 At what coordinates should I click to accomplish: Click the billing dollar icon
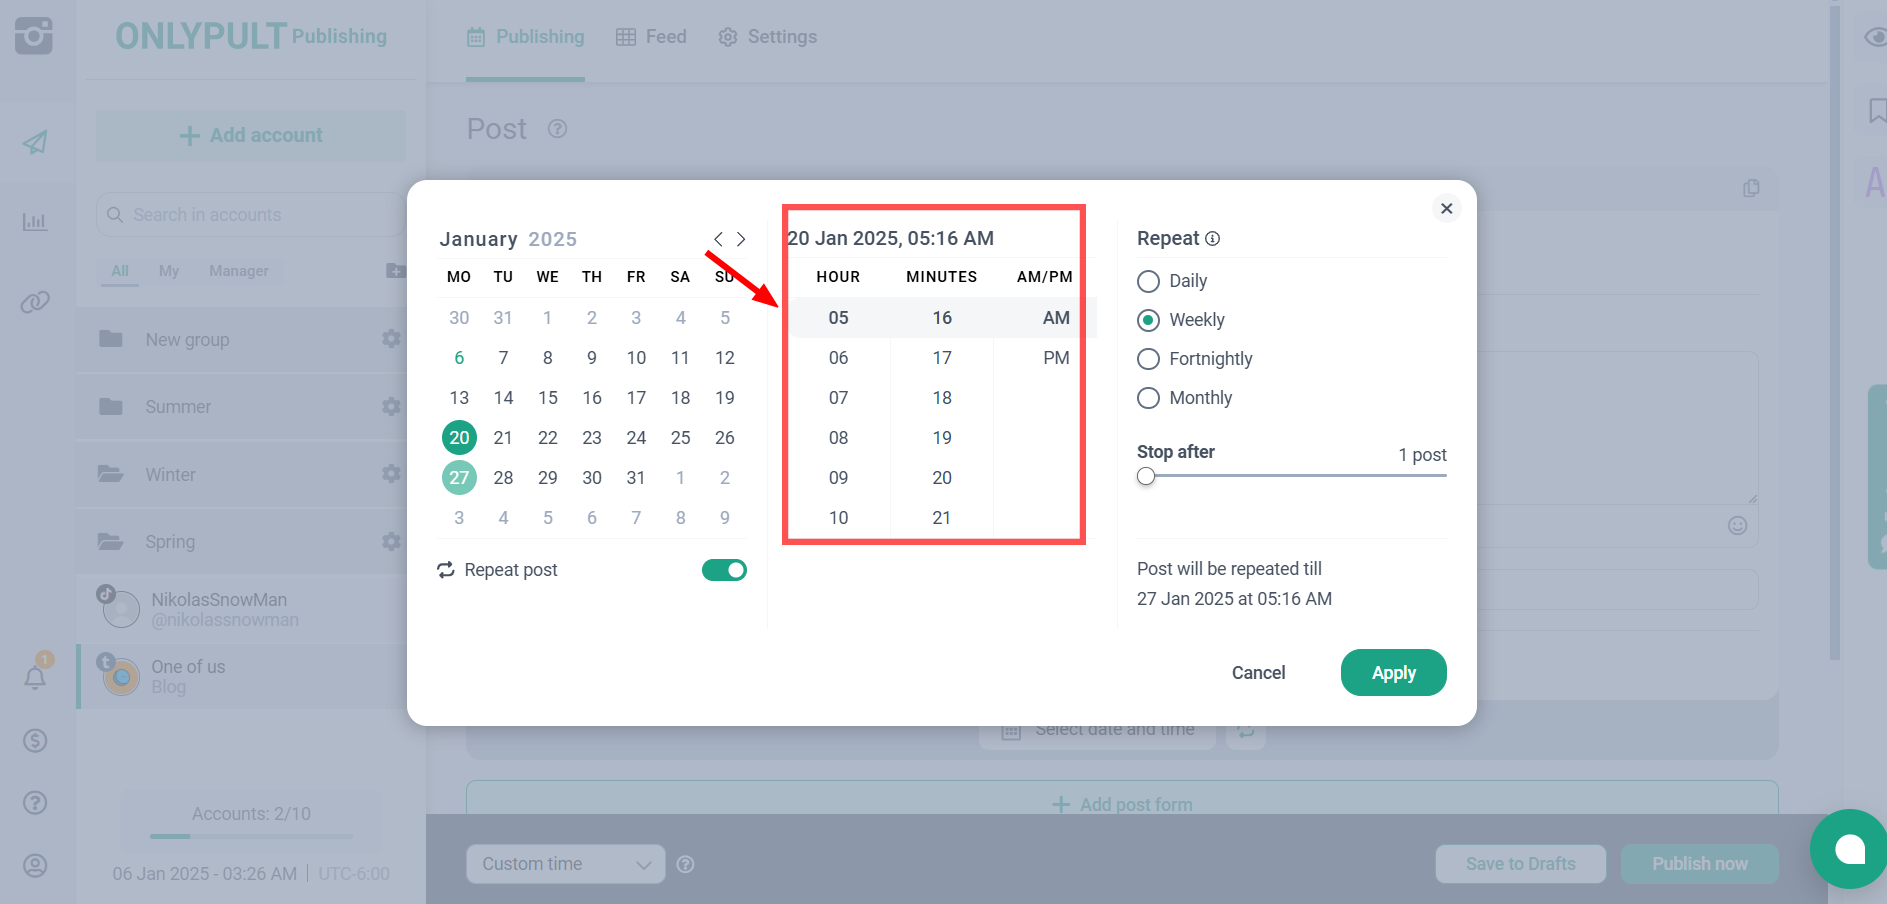point(35,741)
